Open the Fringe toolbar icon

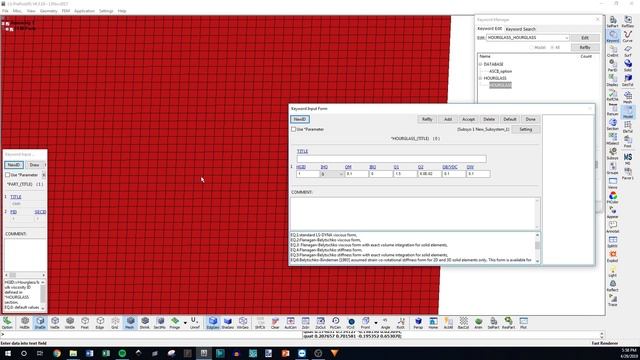pyautogui.click(x=175, y=322)
